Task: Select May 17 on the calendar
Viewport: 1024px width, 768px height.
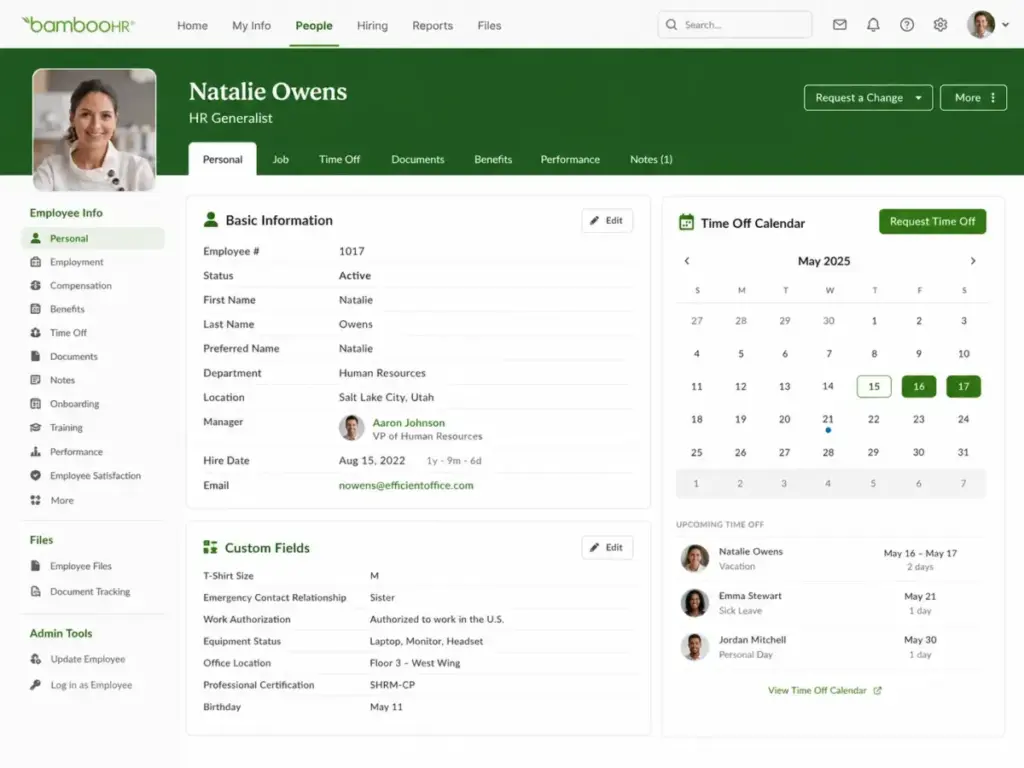Action: pos(963,387)
